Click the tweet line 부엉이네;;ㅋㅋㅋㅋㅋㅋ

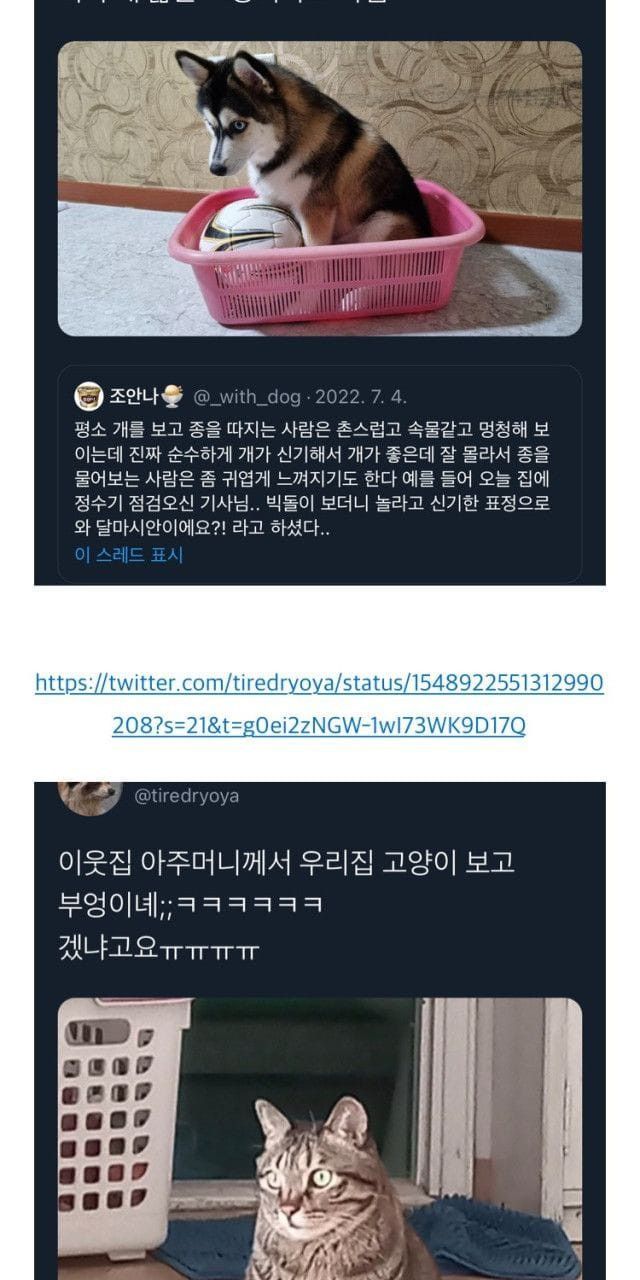coord(191,905)
